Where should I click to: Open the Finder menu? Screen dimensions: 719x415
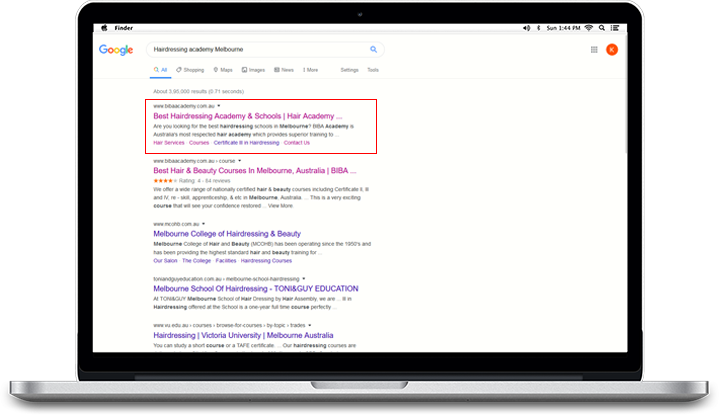pyautogui.click(x=123, y=28)
